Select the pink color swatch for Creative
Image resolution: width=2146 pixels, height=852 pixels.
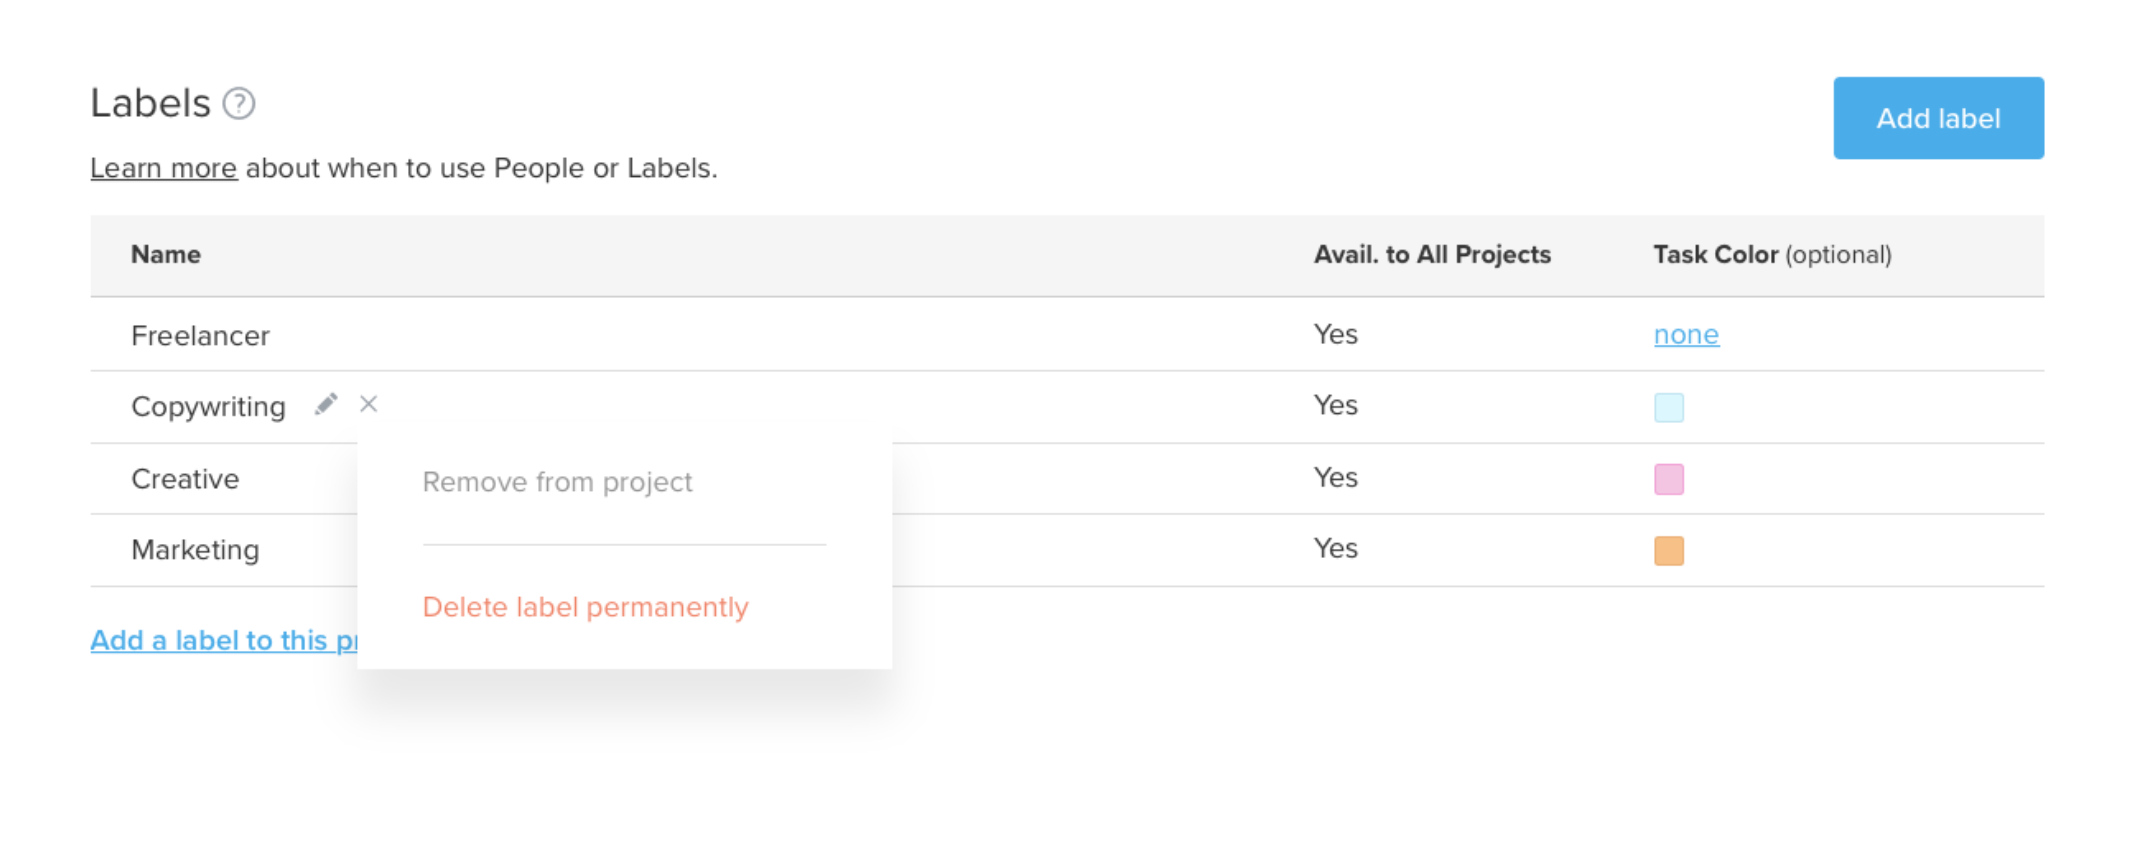(x=1668, y=478)
